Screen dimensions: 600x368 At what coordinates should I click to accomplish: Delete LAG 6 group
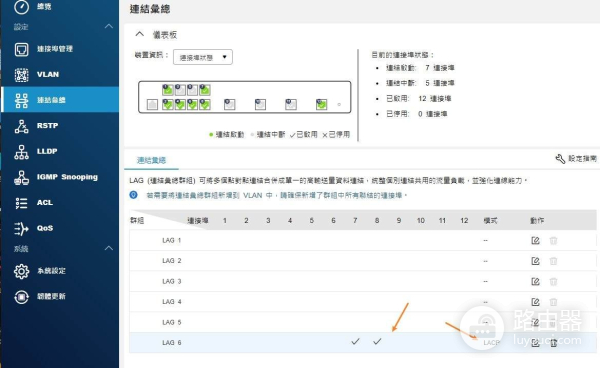click(553, 343)
